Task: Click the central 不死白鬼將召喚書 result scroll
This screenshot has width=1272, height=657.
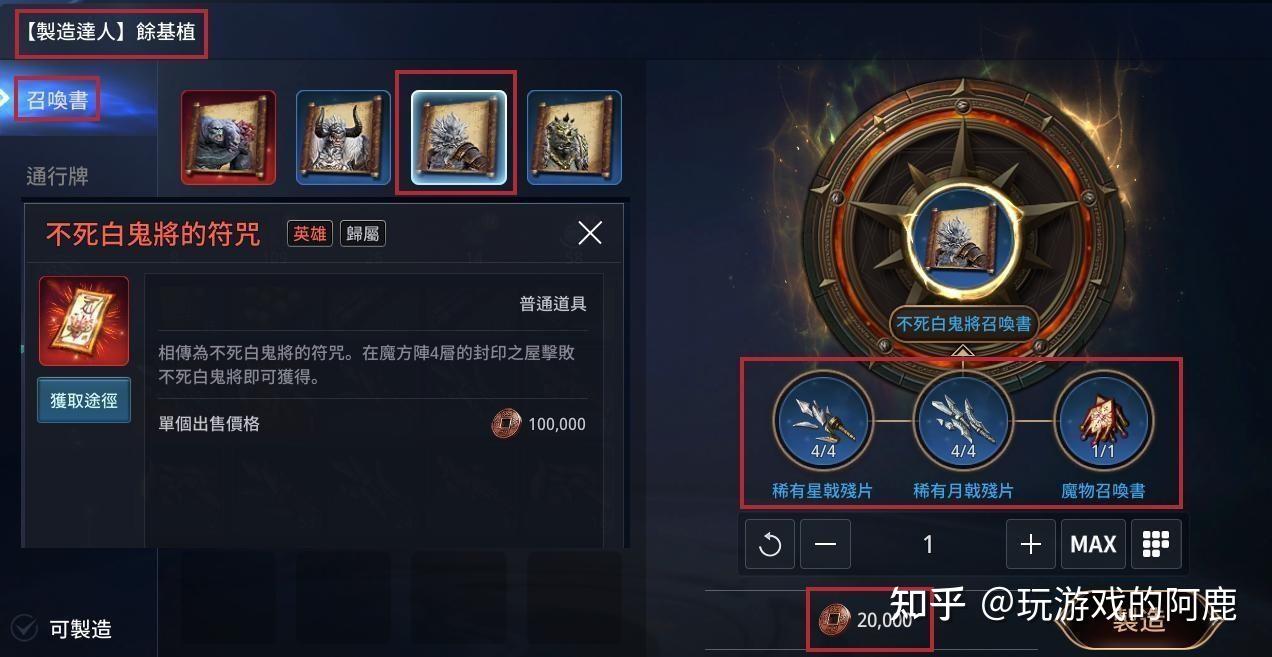Action: tap(962, 240)
